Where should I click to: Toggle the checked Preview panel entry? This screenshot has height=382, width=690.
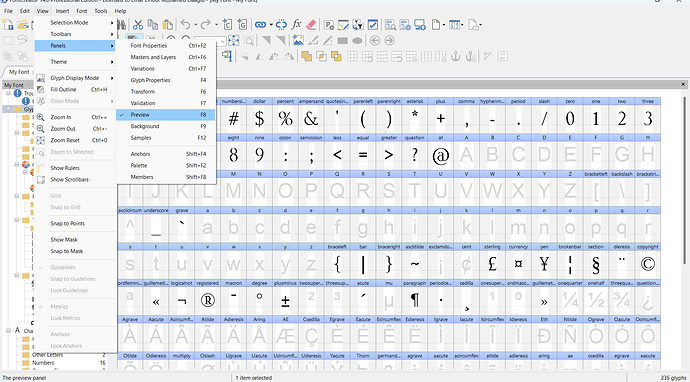(x=166, y=115)
